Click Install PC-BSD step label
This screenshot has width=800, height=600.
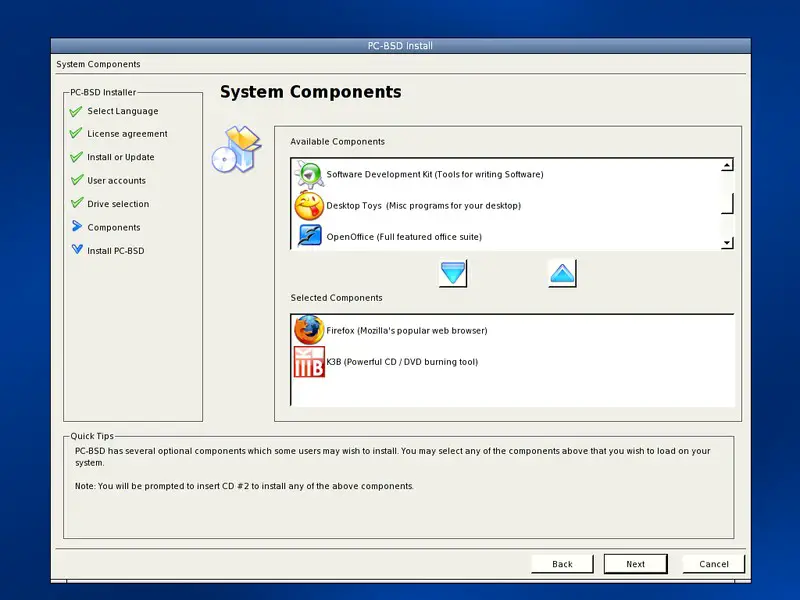tap(116, 251)
